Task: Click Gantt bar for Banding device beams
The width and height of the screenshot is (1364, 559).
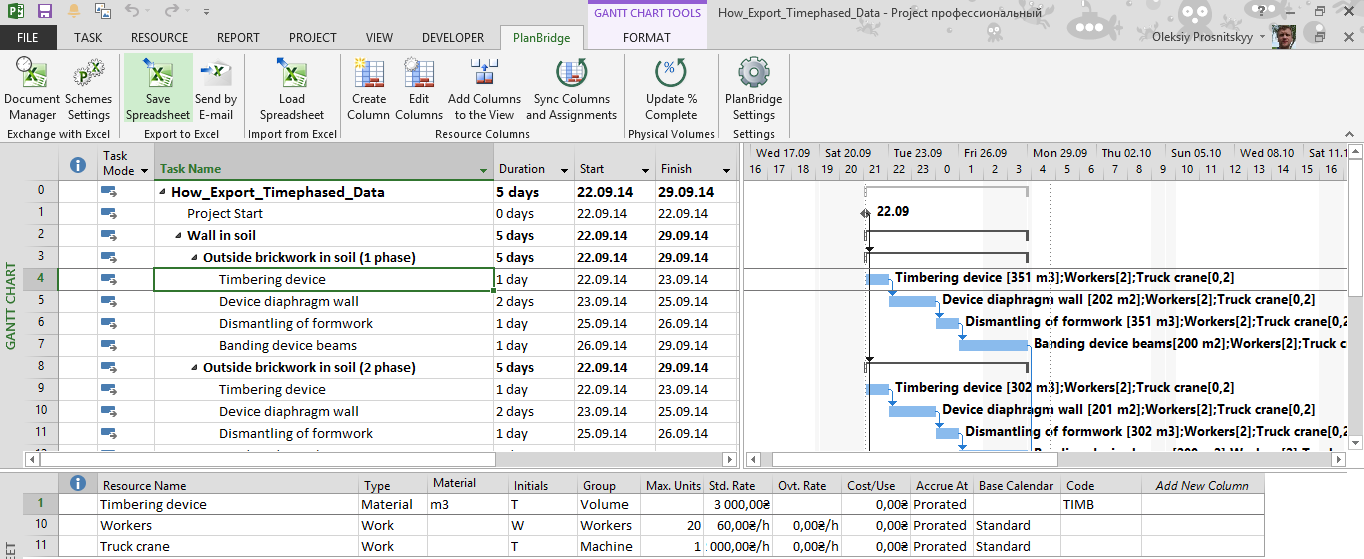Action: pos(994,345)
